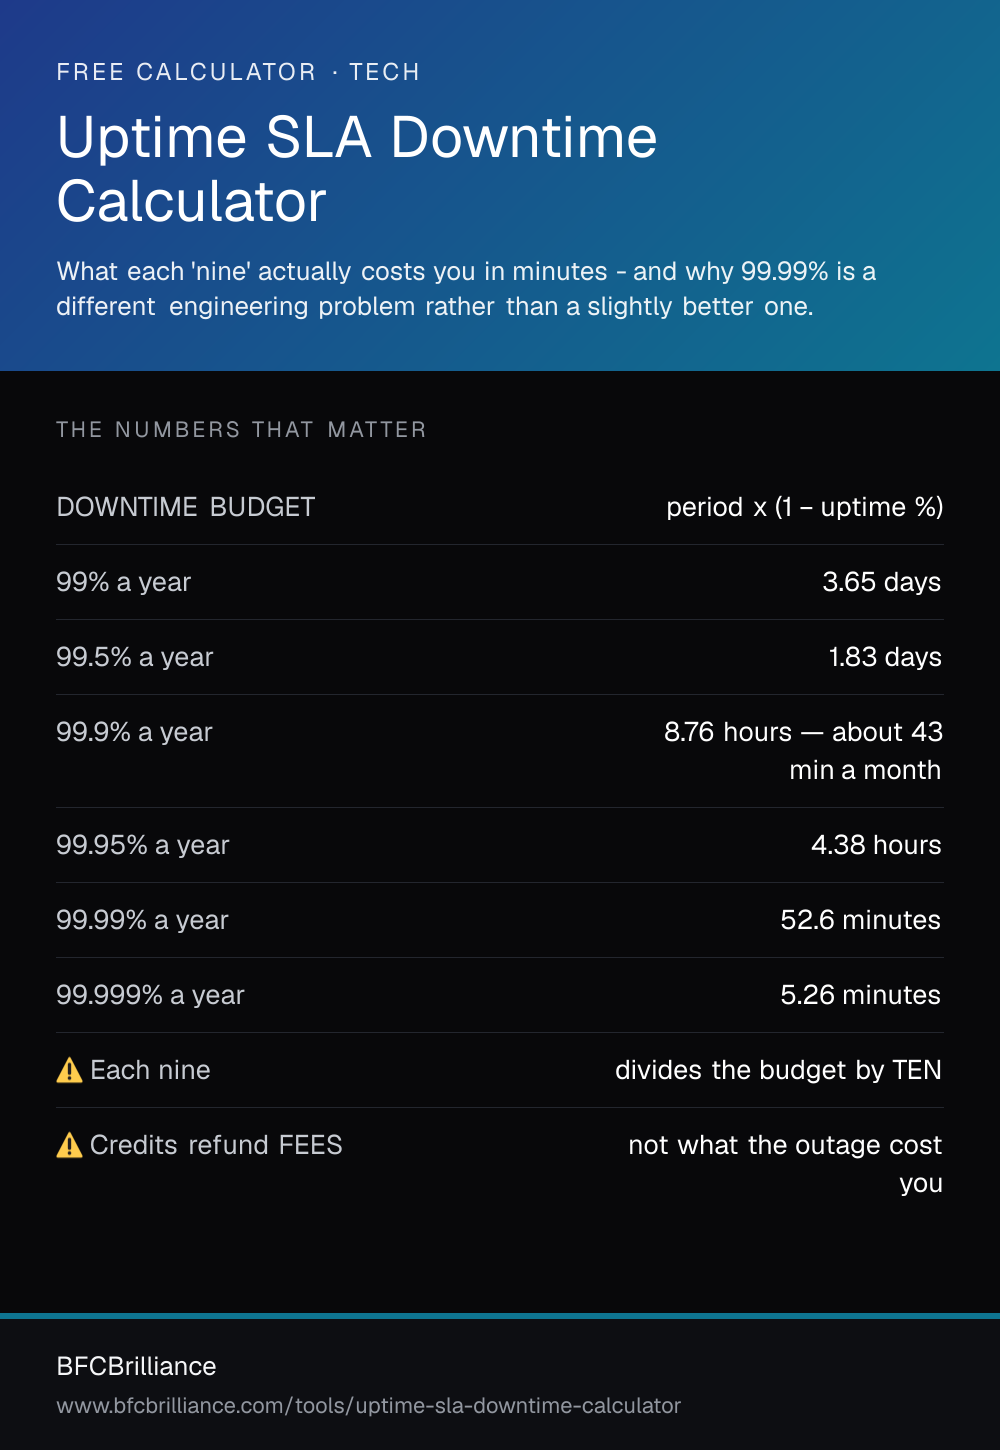
Task: Select the 99% a year row
Action: tap(500, 582)
